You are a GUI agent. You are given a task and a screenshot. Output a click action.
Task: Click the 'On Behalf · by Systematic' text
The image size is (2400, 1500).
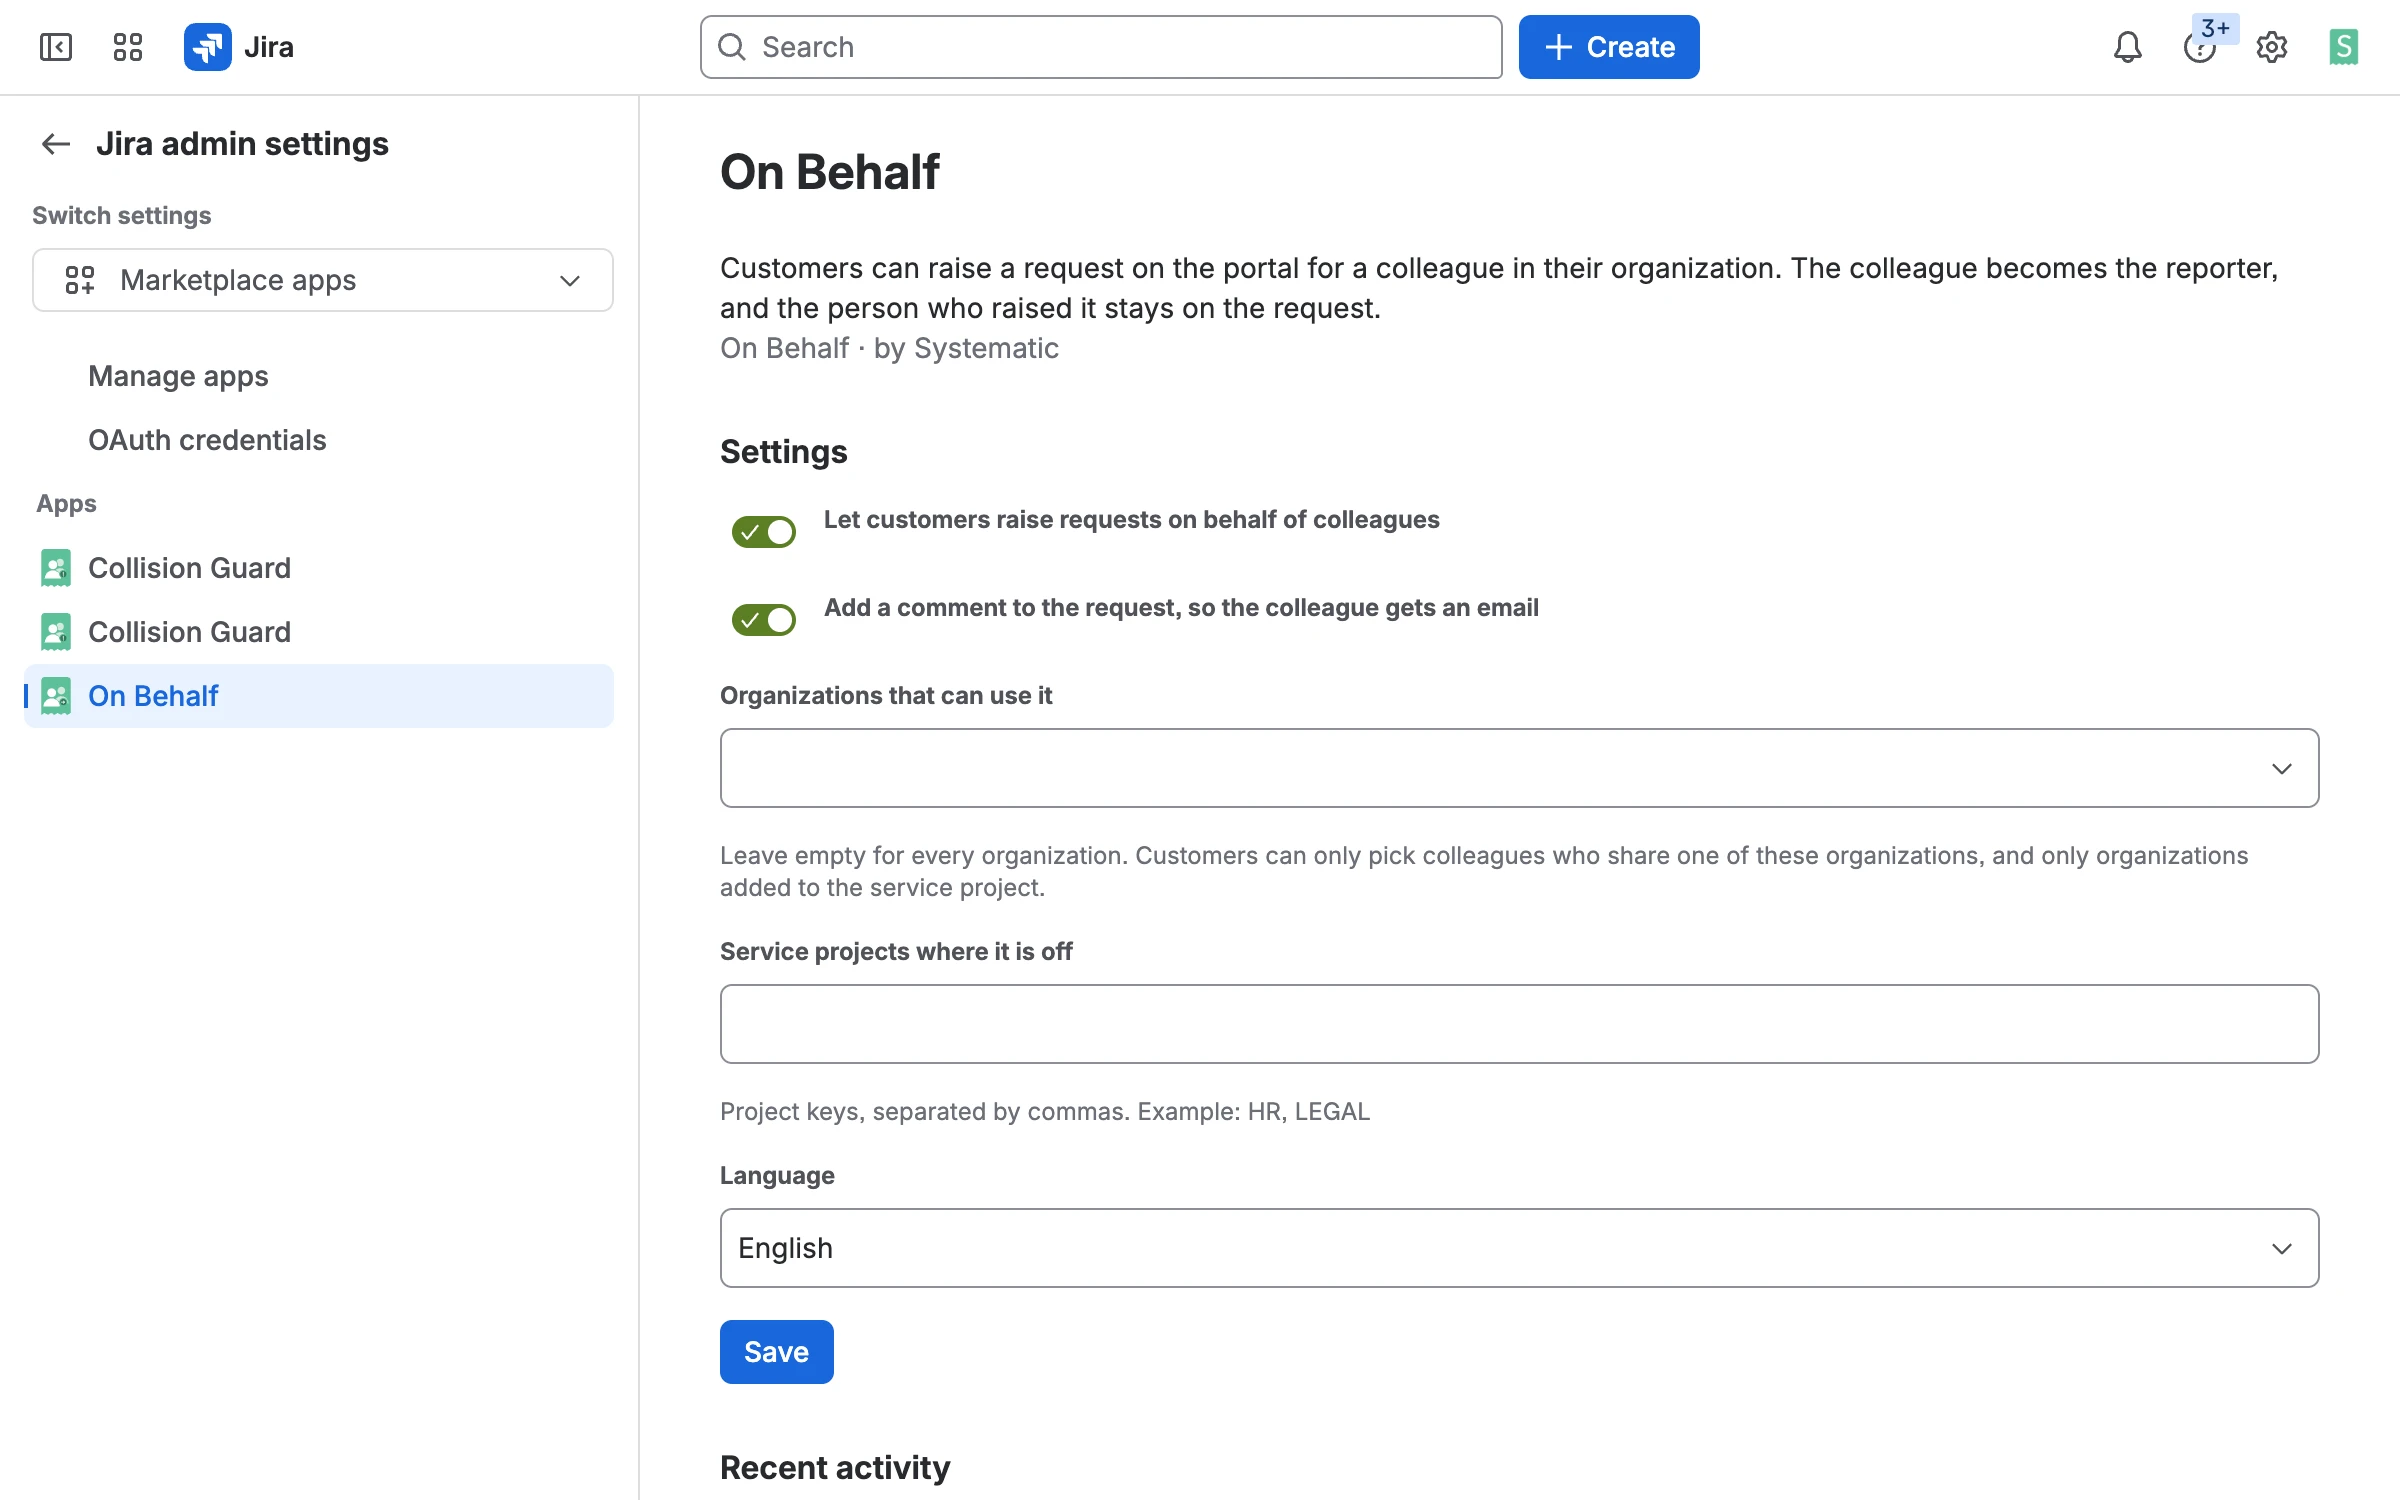889,348
